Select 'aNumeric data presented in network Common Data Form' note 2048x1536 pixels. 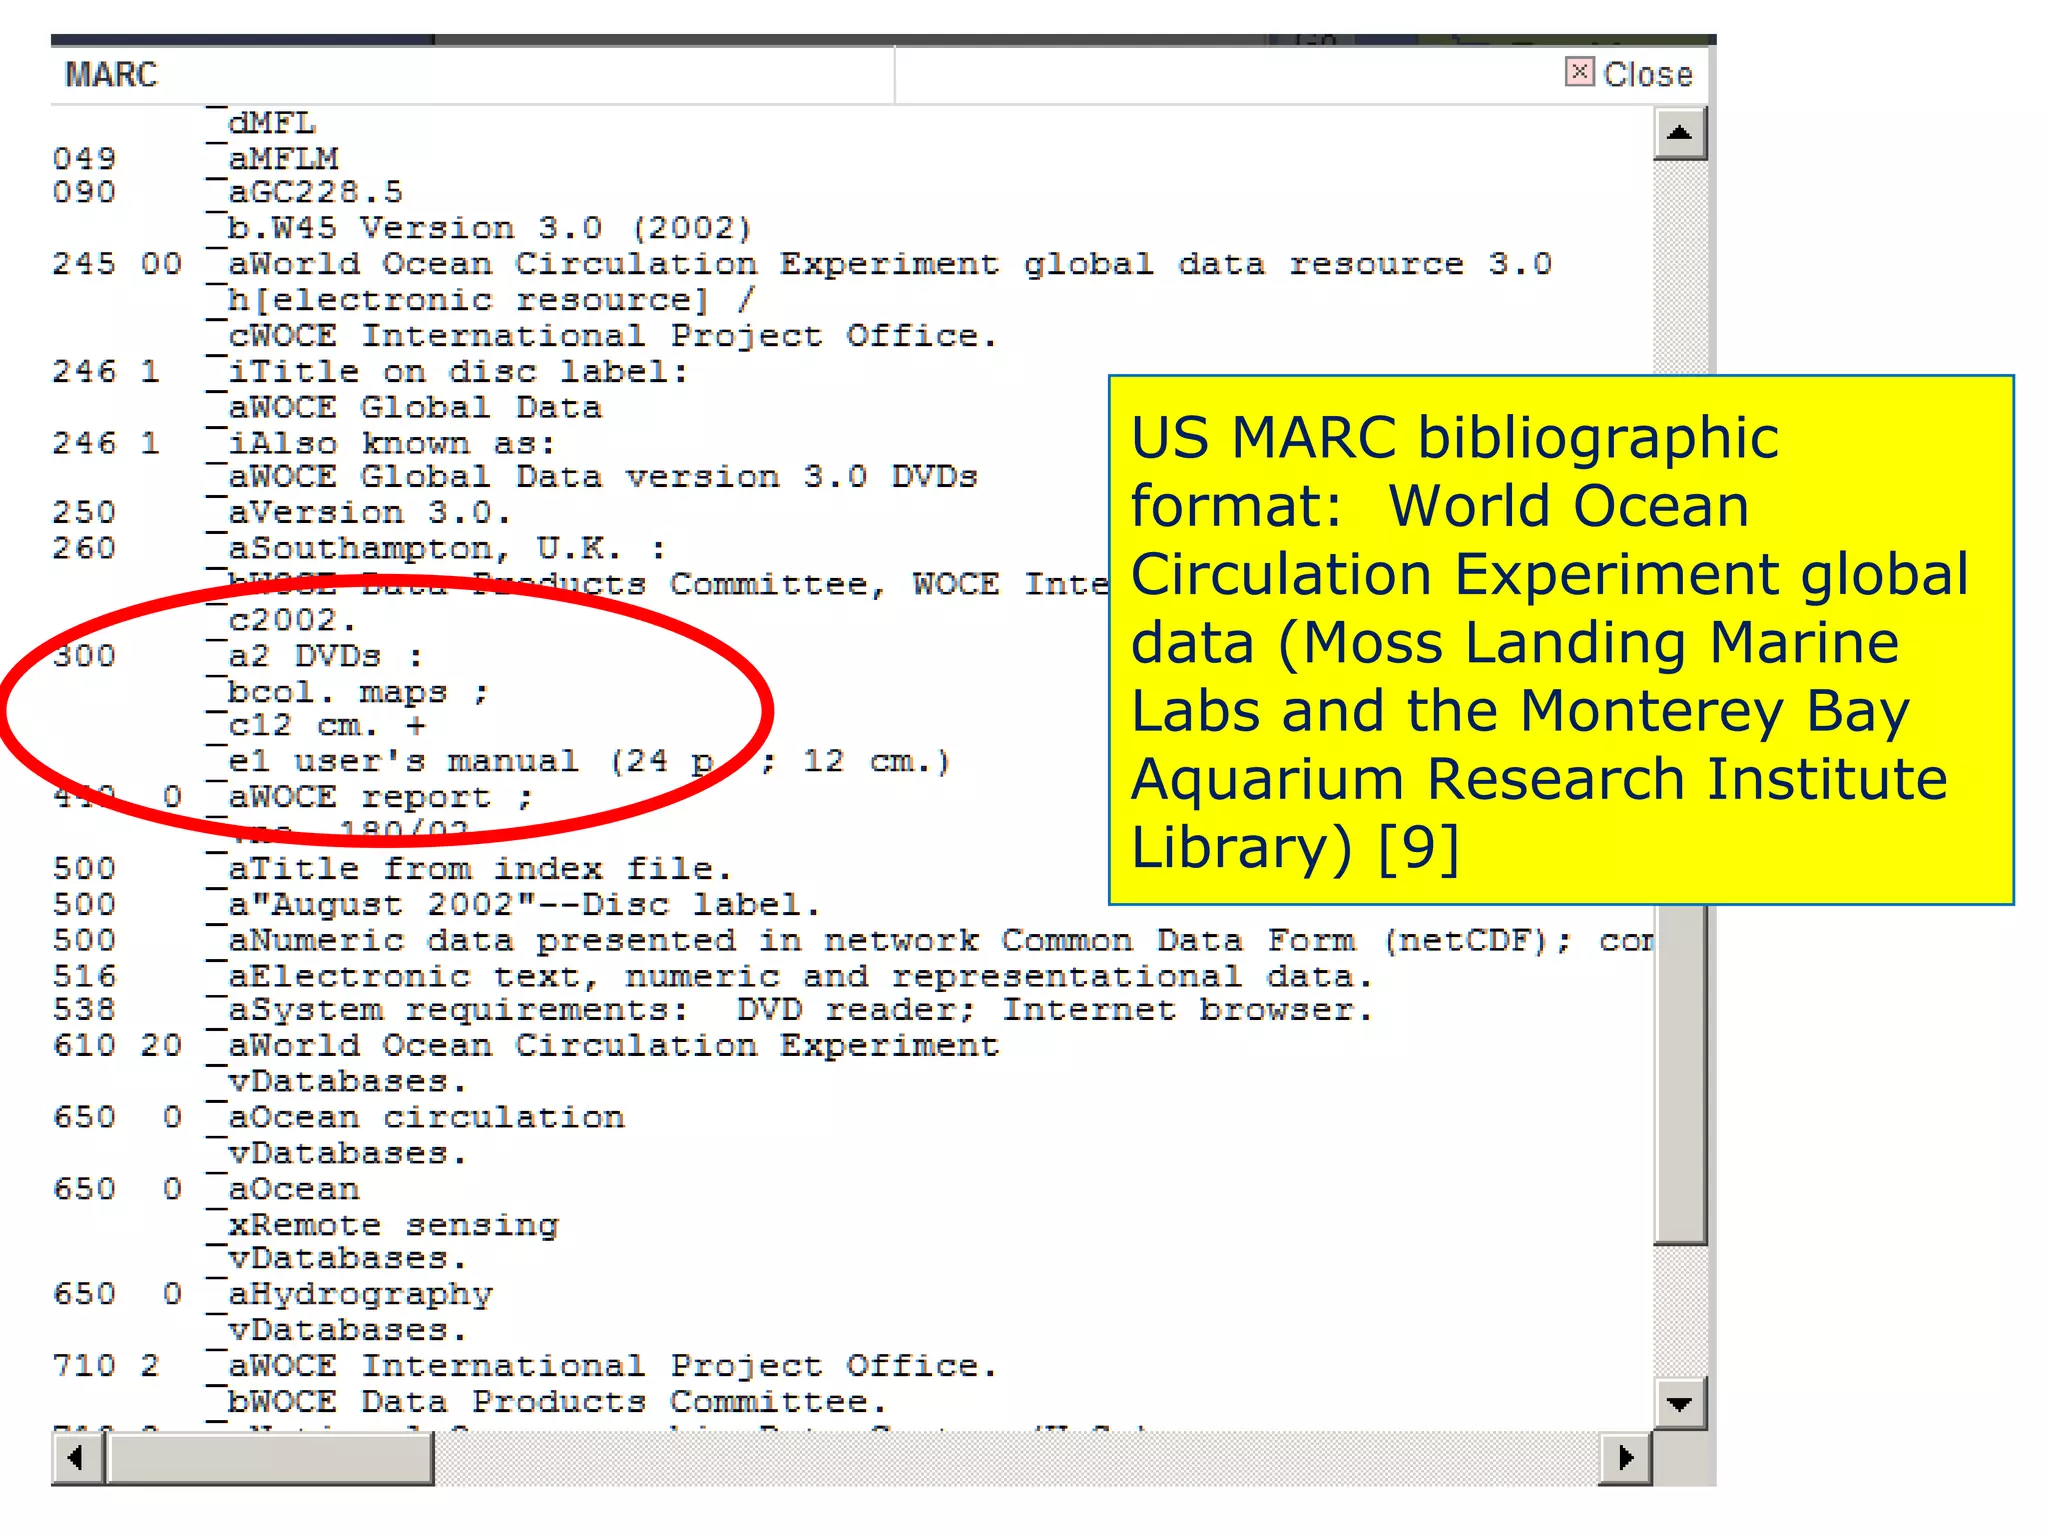(x=852, y=941)
